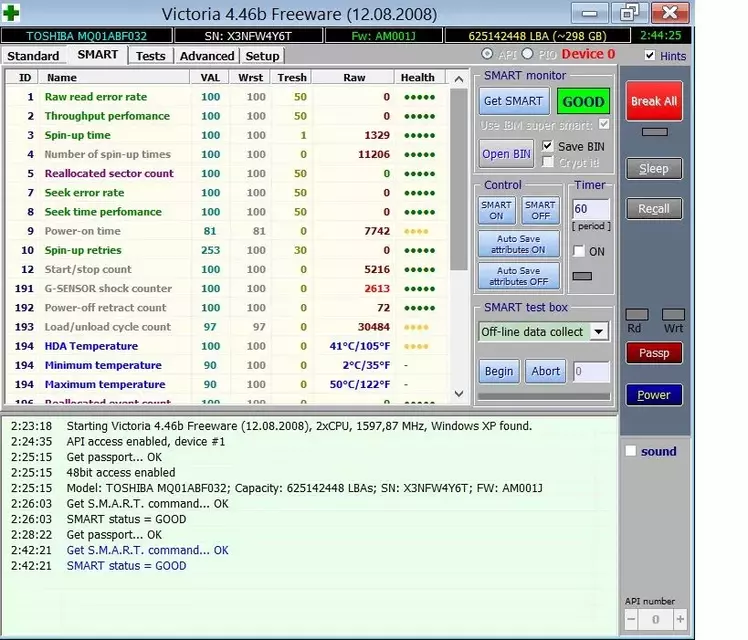Click the SMART test progress bar
The image size is (748, 640).
pos(544,396)
